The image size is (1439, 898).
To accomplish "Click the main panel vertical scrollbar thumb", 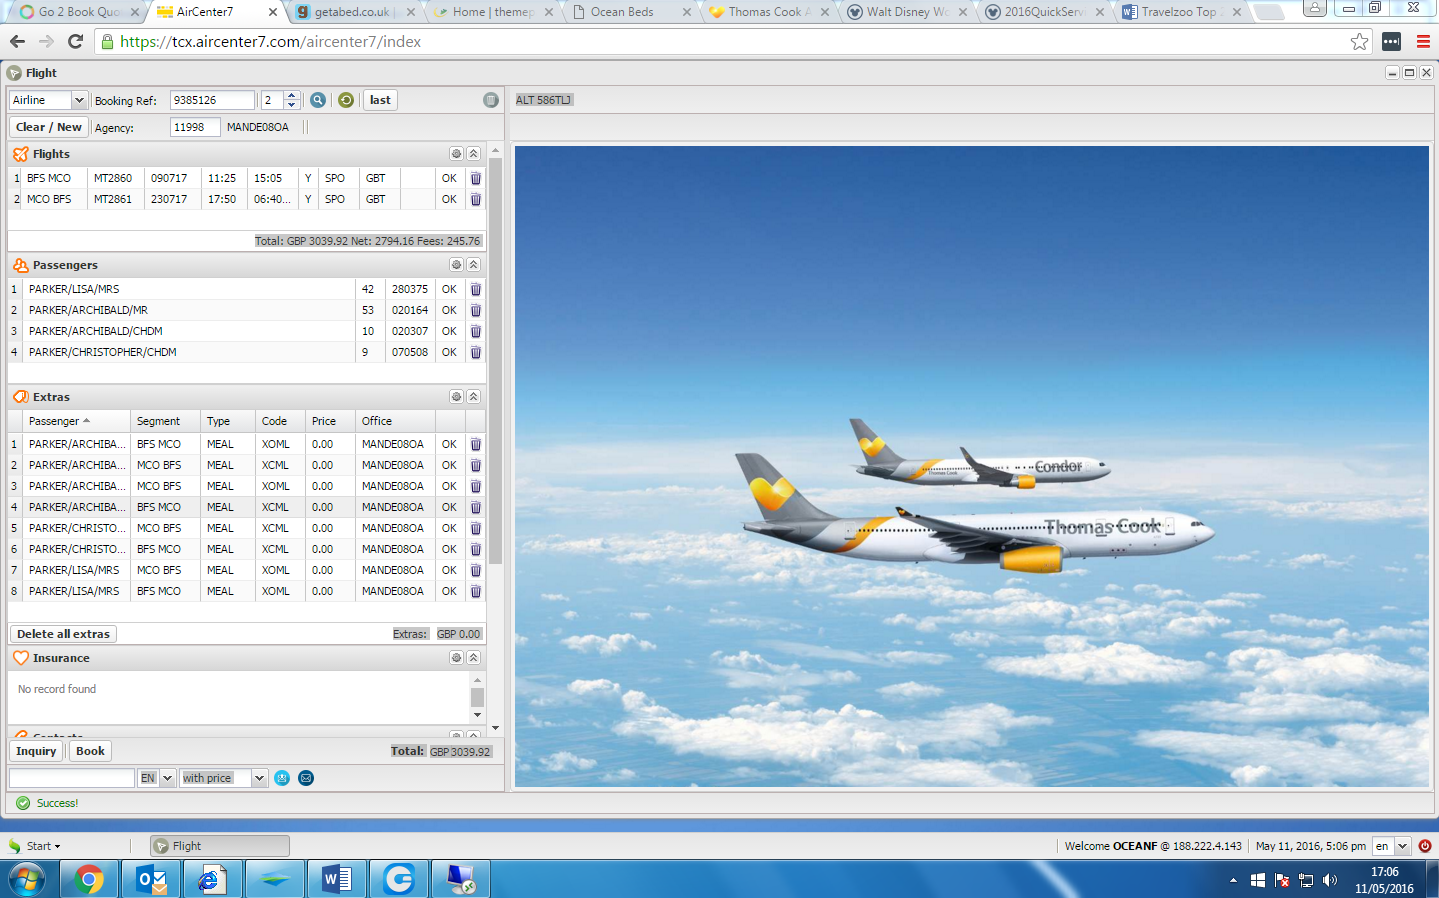I will point(496,362).
